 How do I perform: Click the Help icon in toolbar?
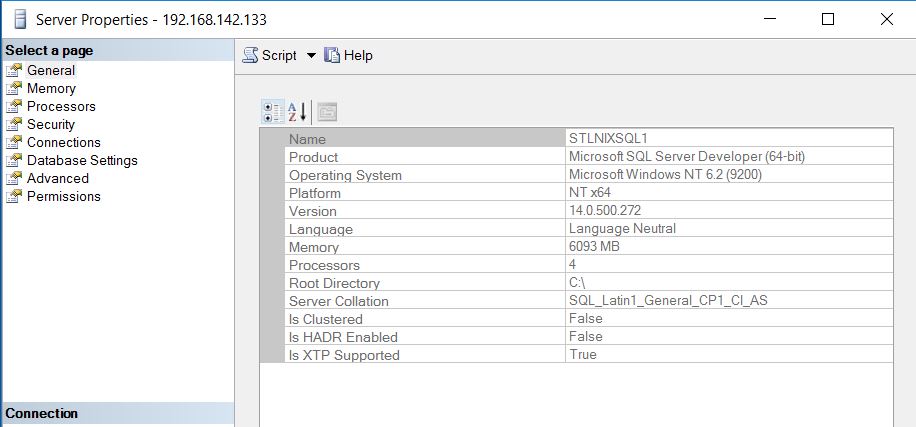(332, 55)
